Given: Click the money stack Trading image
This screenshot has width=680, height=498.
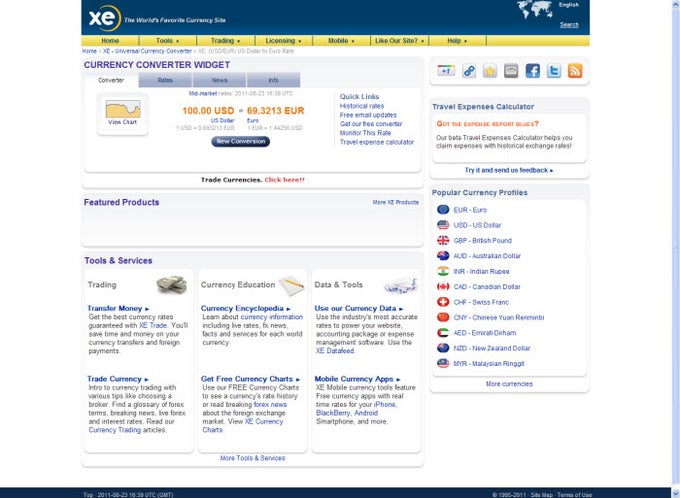Looking at the screenshot, I should tap(172, 285).
